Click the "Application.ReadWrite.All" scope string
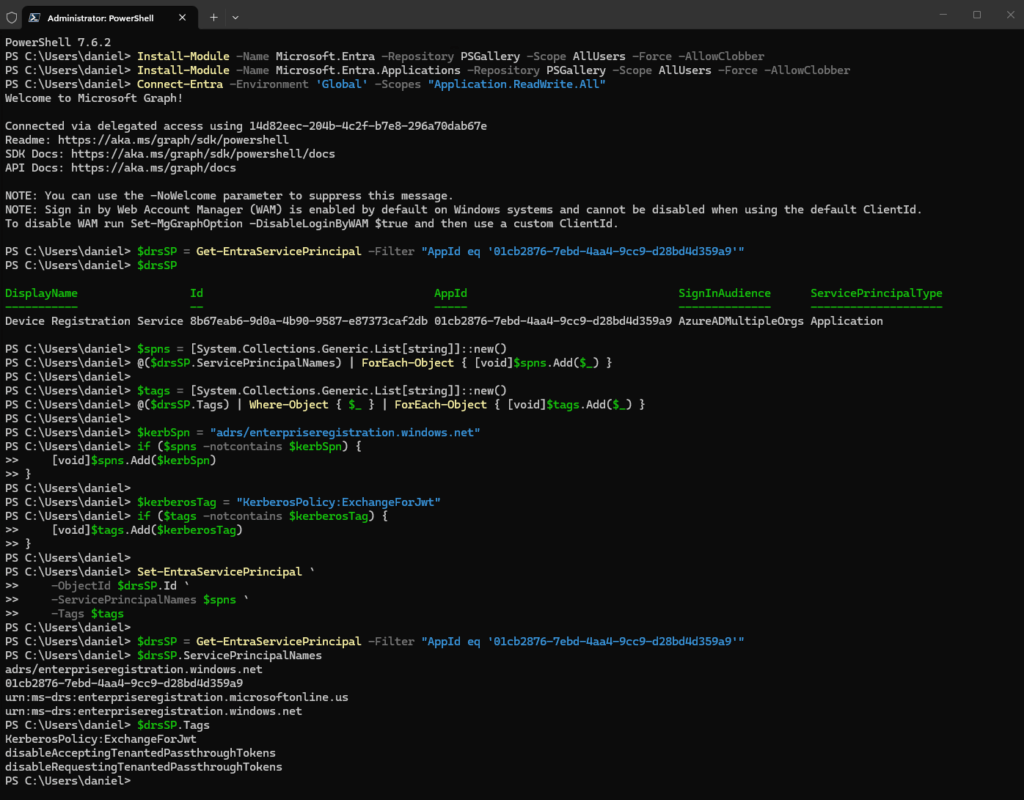Viewport: 1024px width, 800px height. pyautogui.click(x=517, y=84)
